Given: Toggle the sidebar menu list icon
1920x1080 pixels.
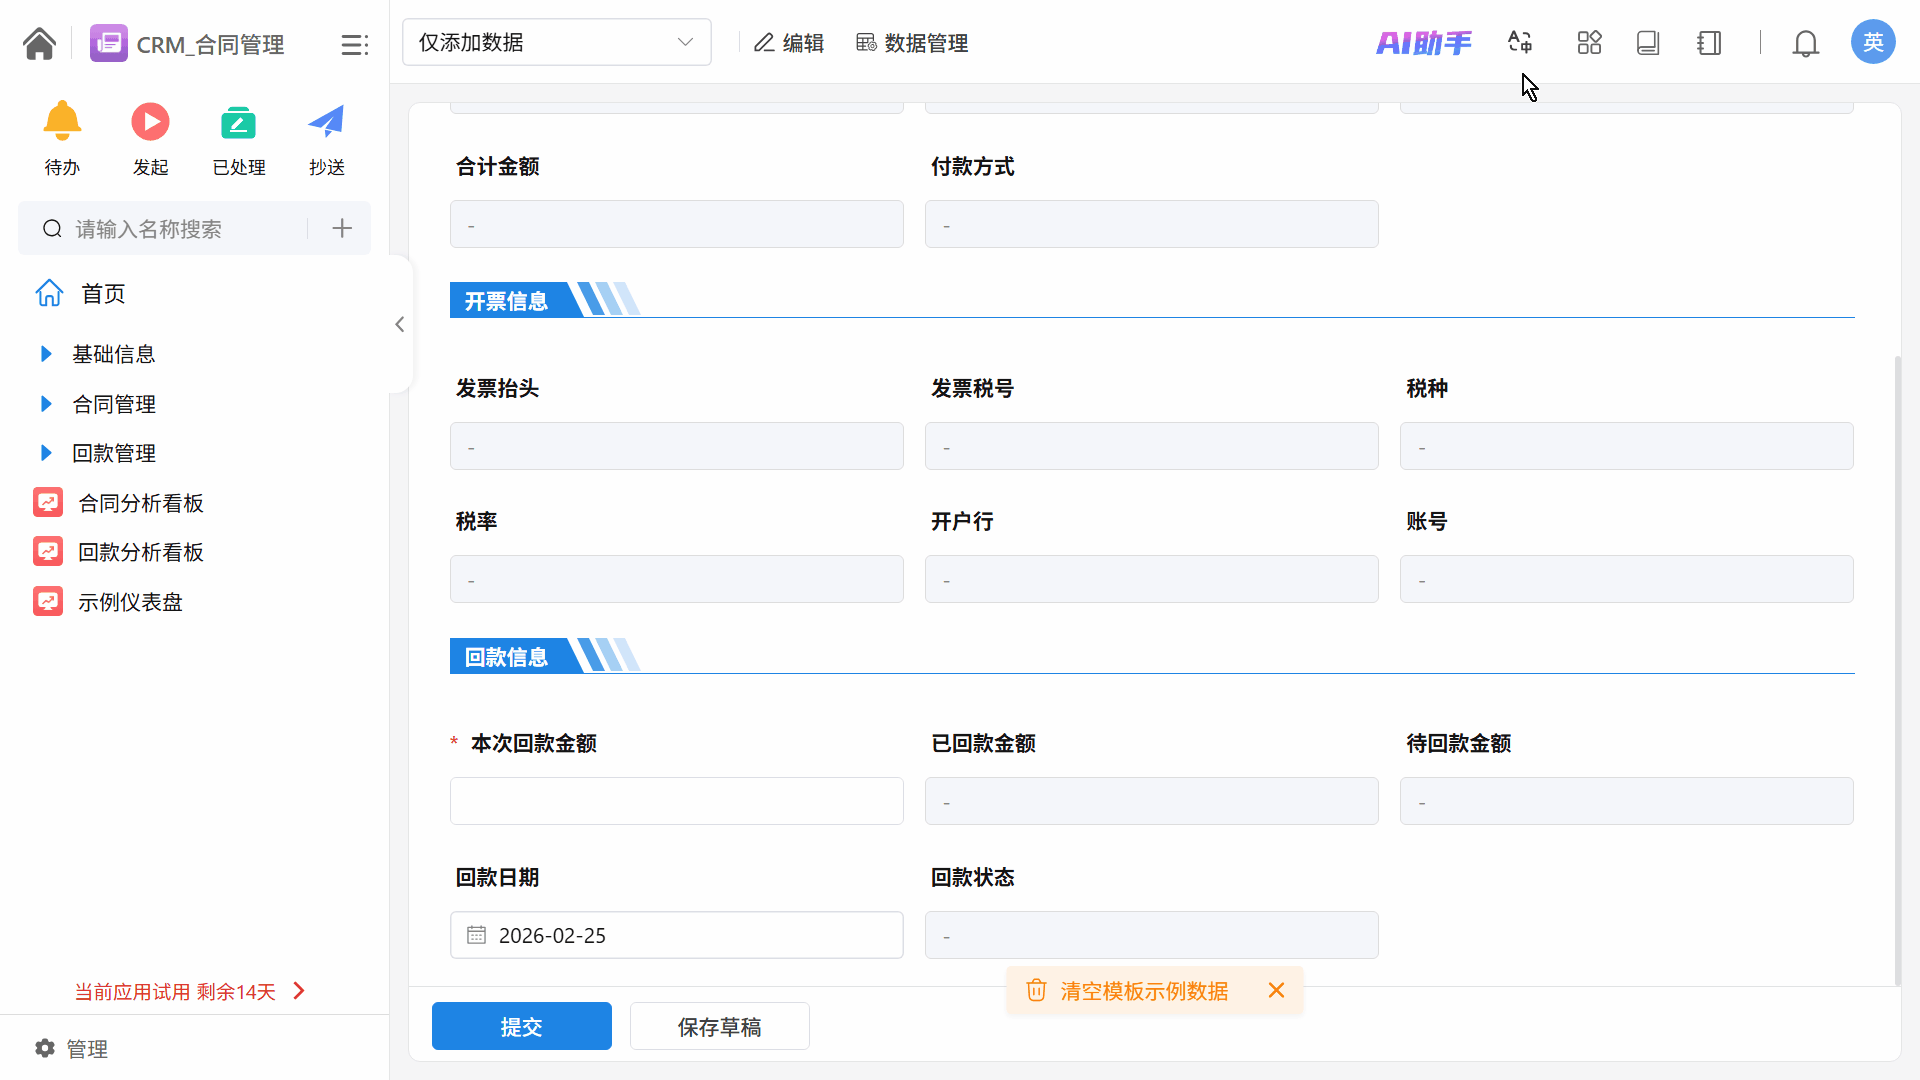Looking at the screenshot, I should pos(354,45).
